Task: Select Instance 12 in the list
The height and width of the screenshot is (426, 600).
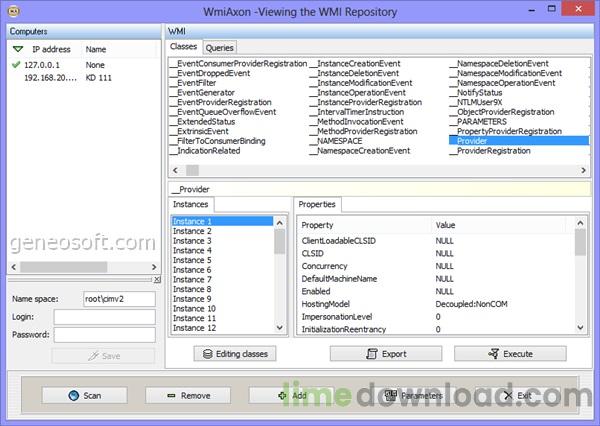Action: pos(194,328)
